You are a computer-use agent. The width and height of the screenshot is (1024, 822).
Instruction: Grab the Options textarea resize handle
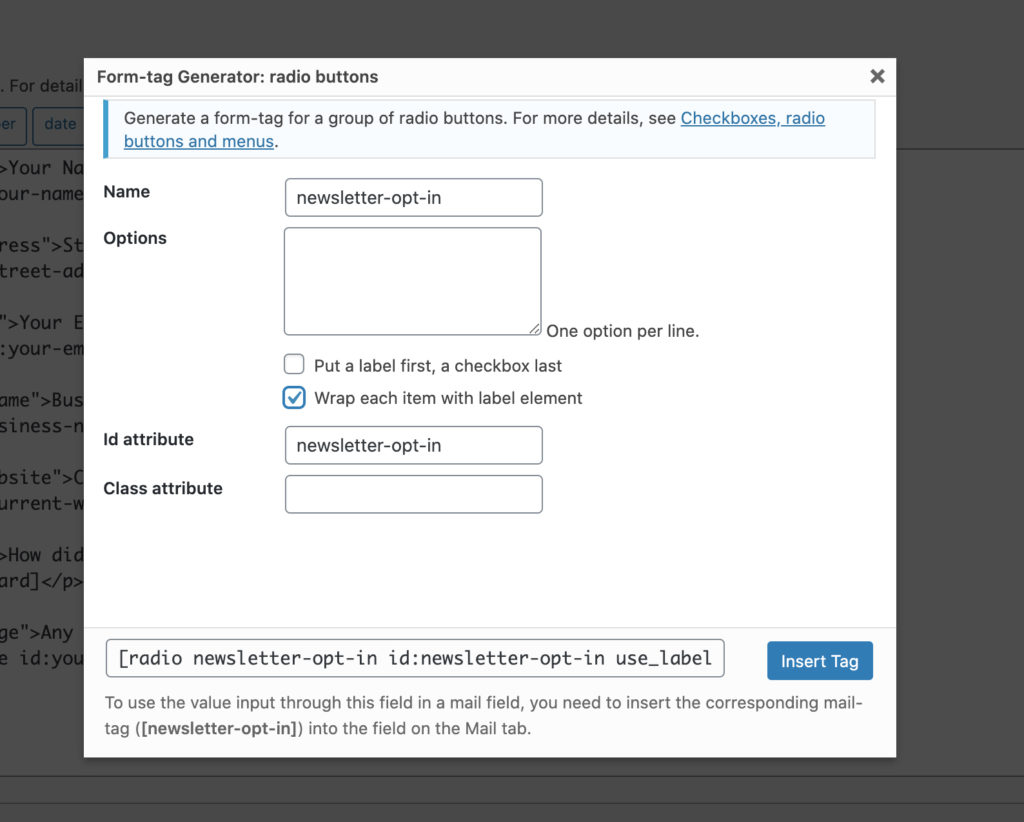point(535,330)
